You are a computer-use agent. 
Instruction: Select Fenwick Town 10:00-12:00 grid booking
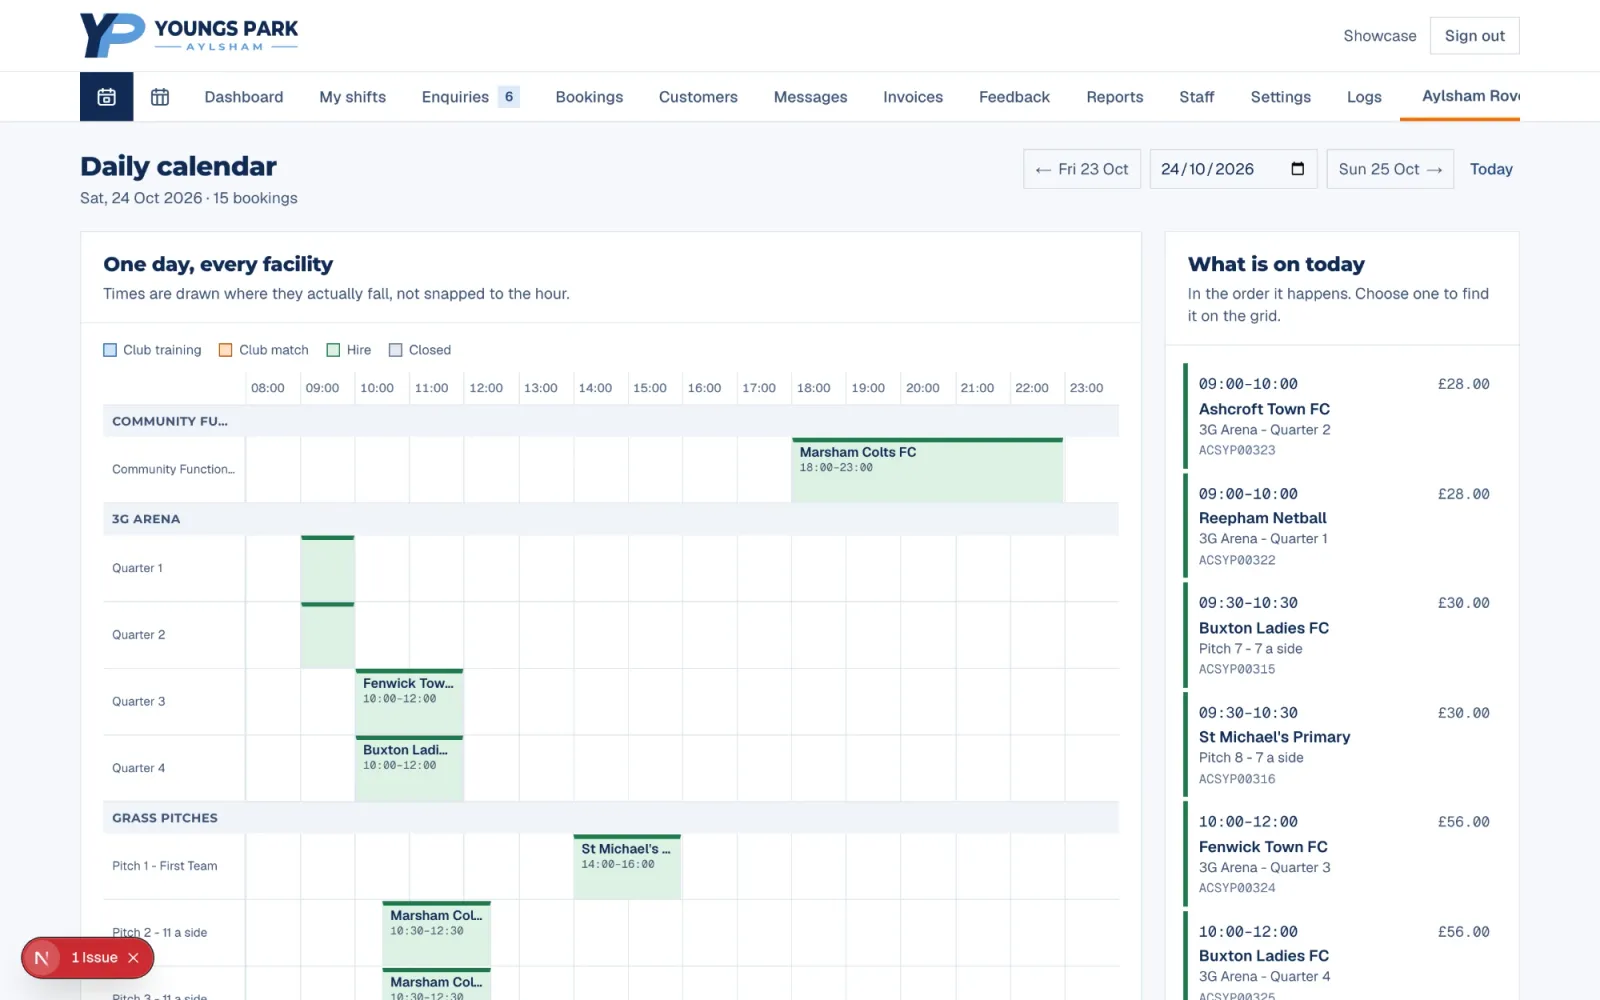(409, 701)
